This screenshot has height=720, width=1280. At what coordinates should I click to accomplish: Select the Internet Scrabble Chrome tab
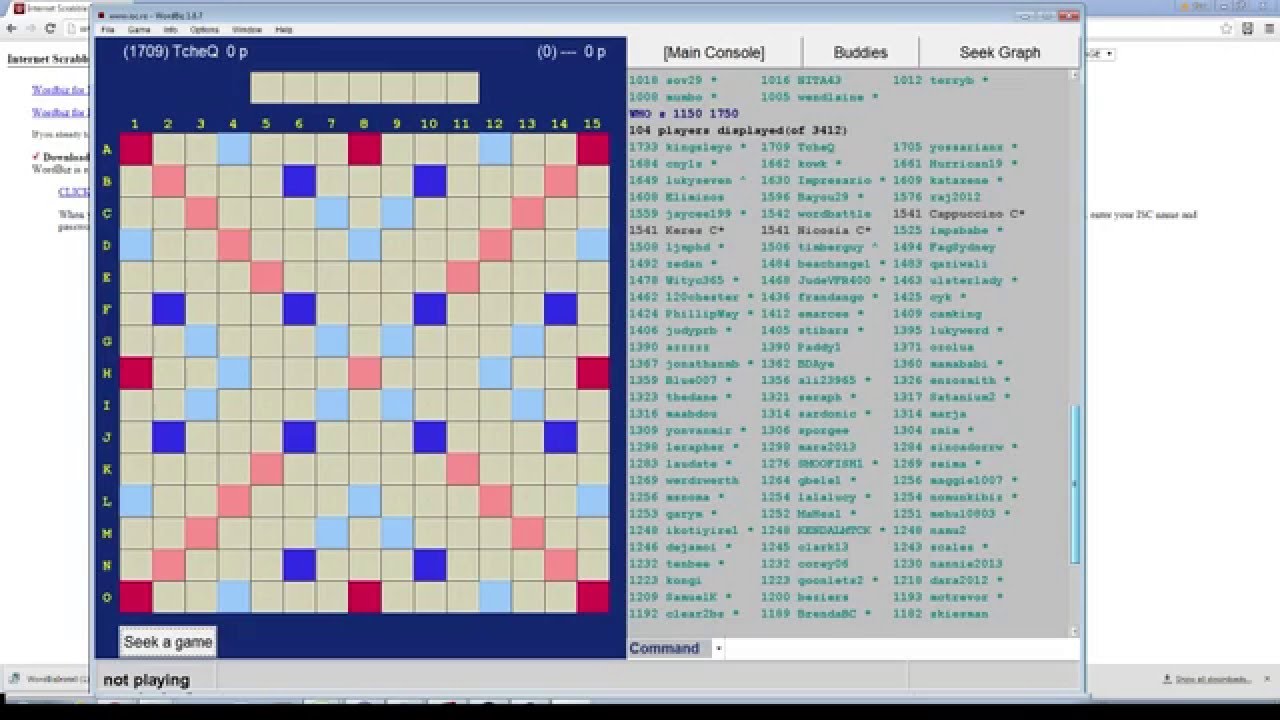[x=50, y=8]
